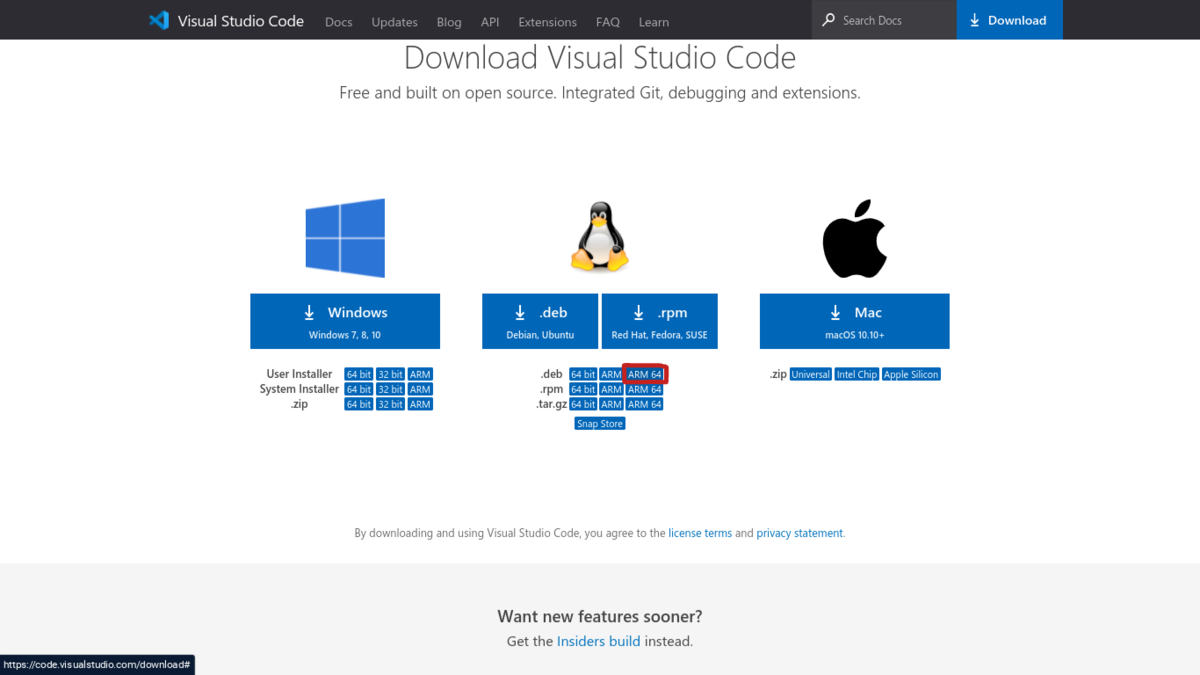Download the .deb Debian, Ubuntu package
This screenshot has width=1200, height=675.
[x=540, y=321]
